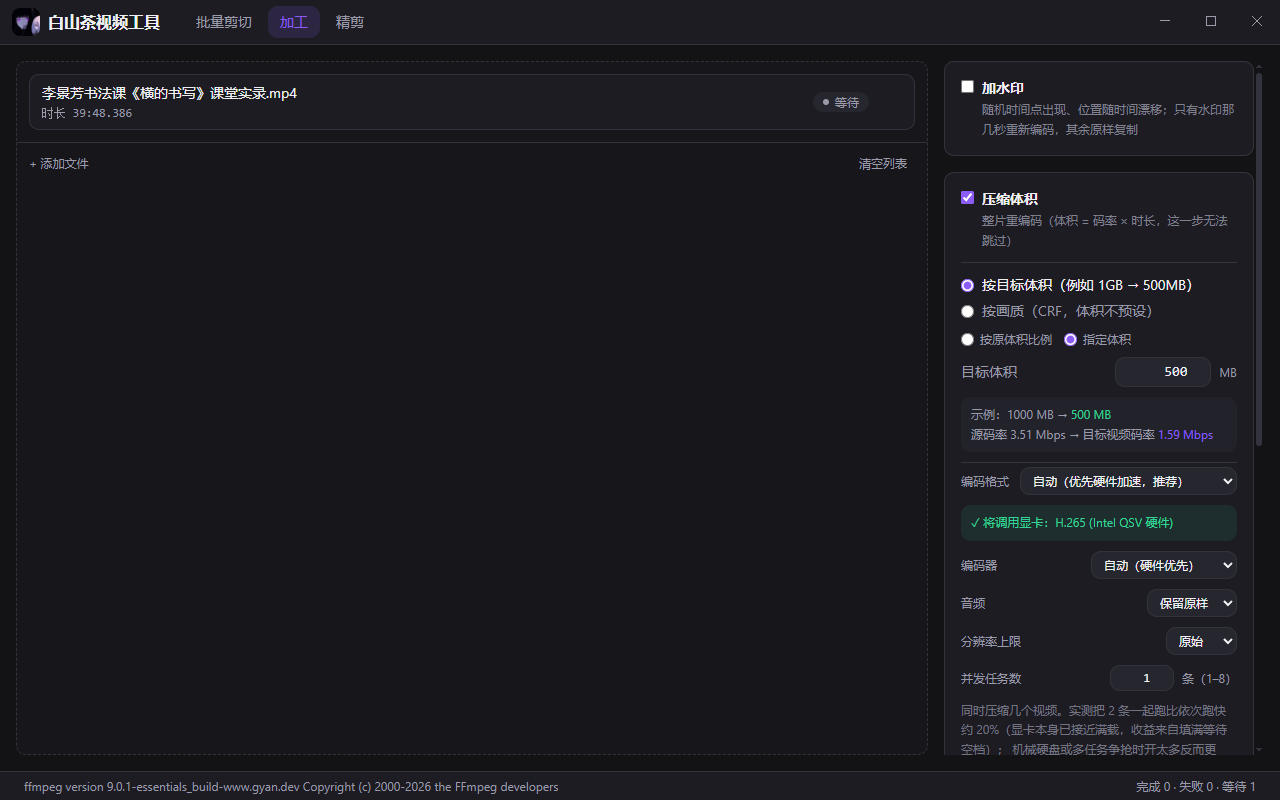This screenshot has width=1280, height=800.
Task: Clear the list with 清空列表
Action: click(883, 164)
